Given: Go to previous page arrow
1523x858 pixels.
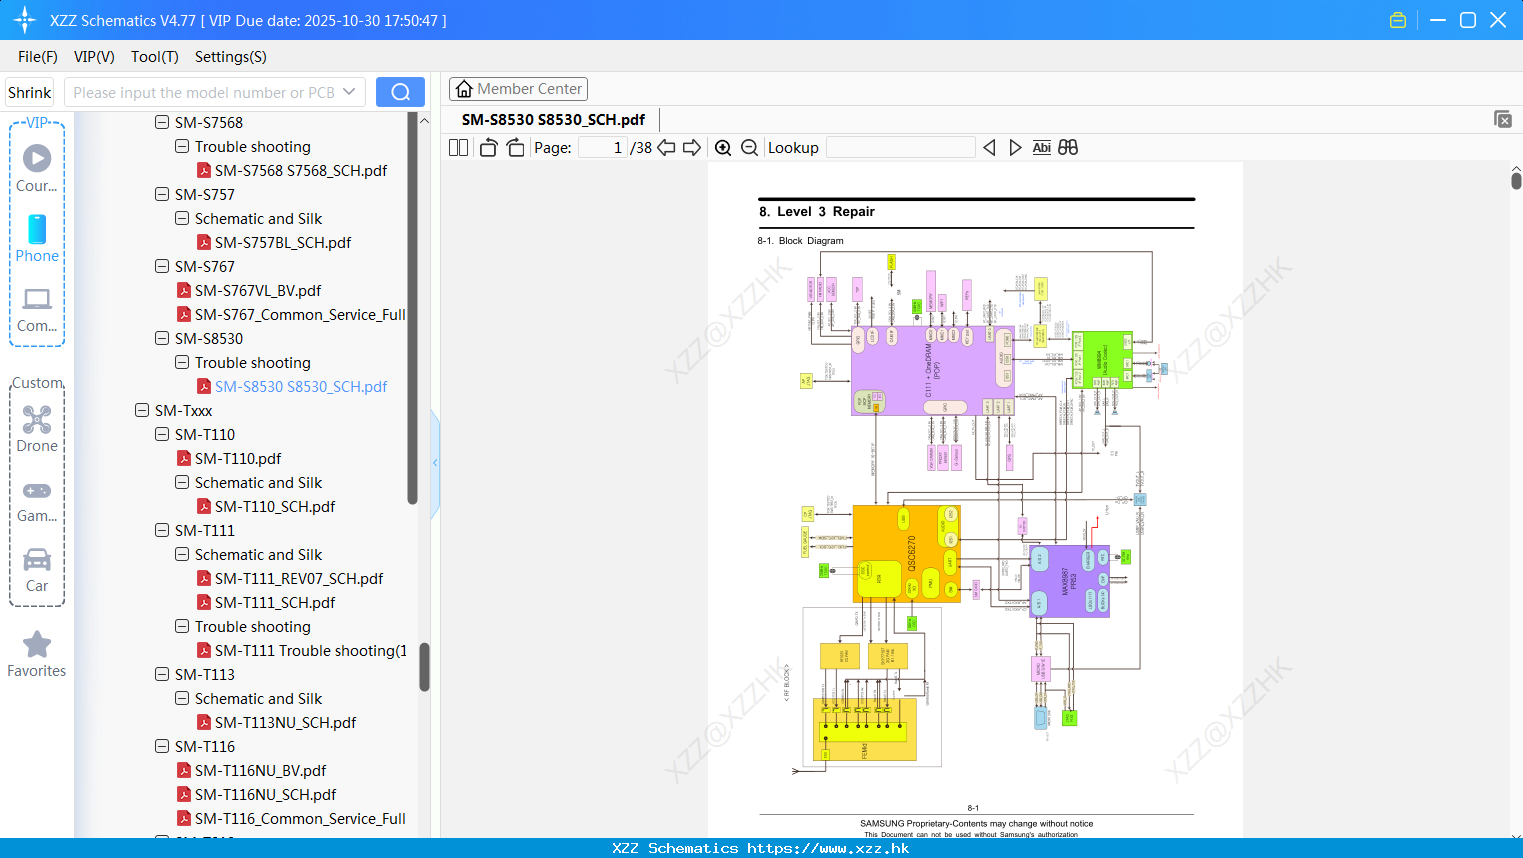Looking at the screenshot, I should click(x=666, y=148).
